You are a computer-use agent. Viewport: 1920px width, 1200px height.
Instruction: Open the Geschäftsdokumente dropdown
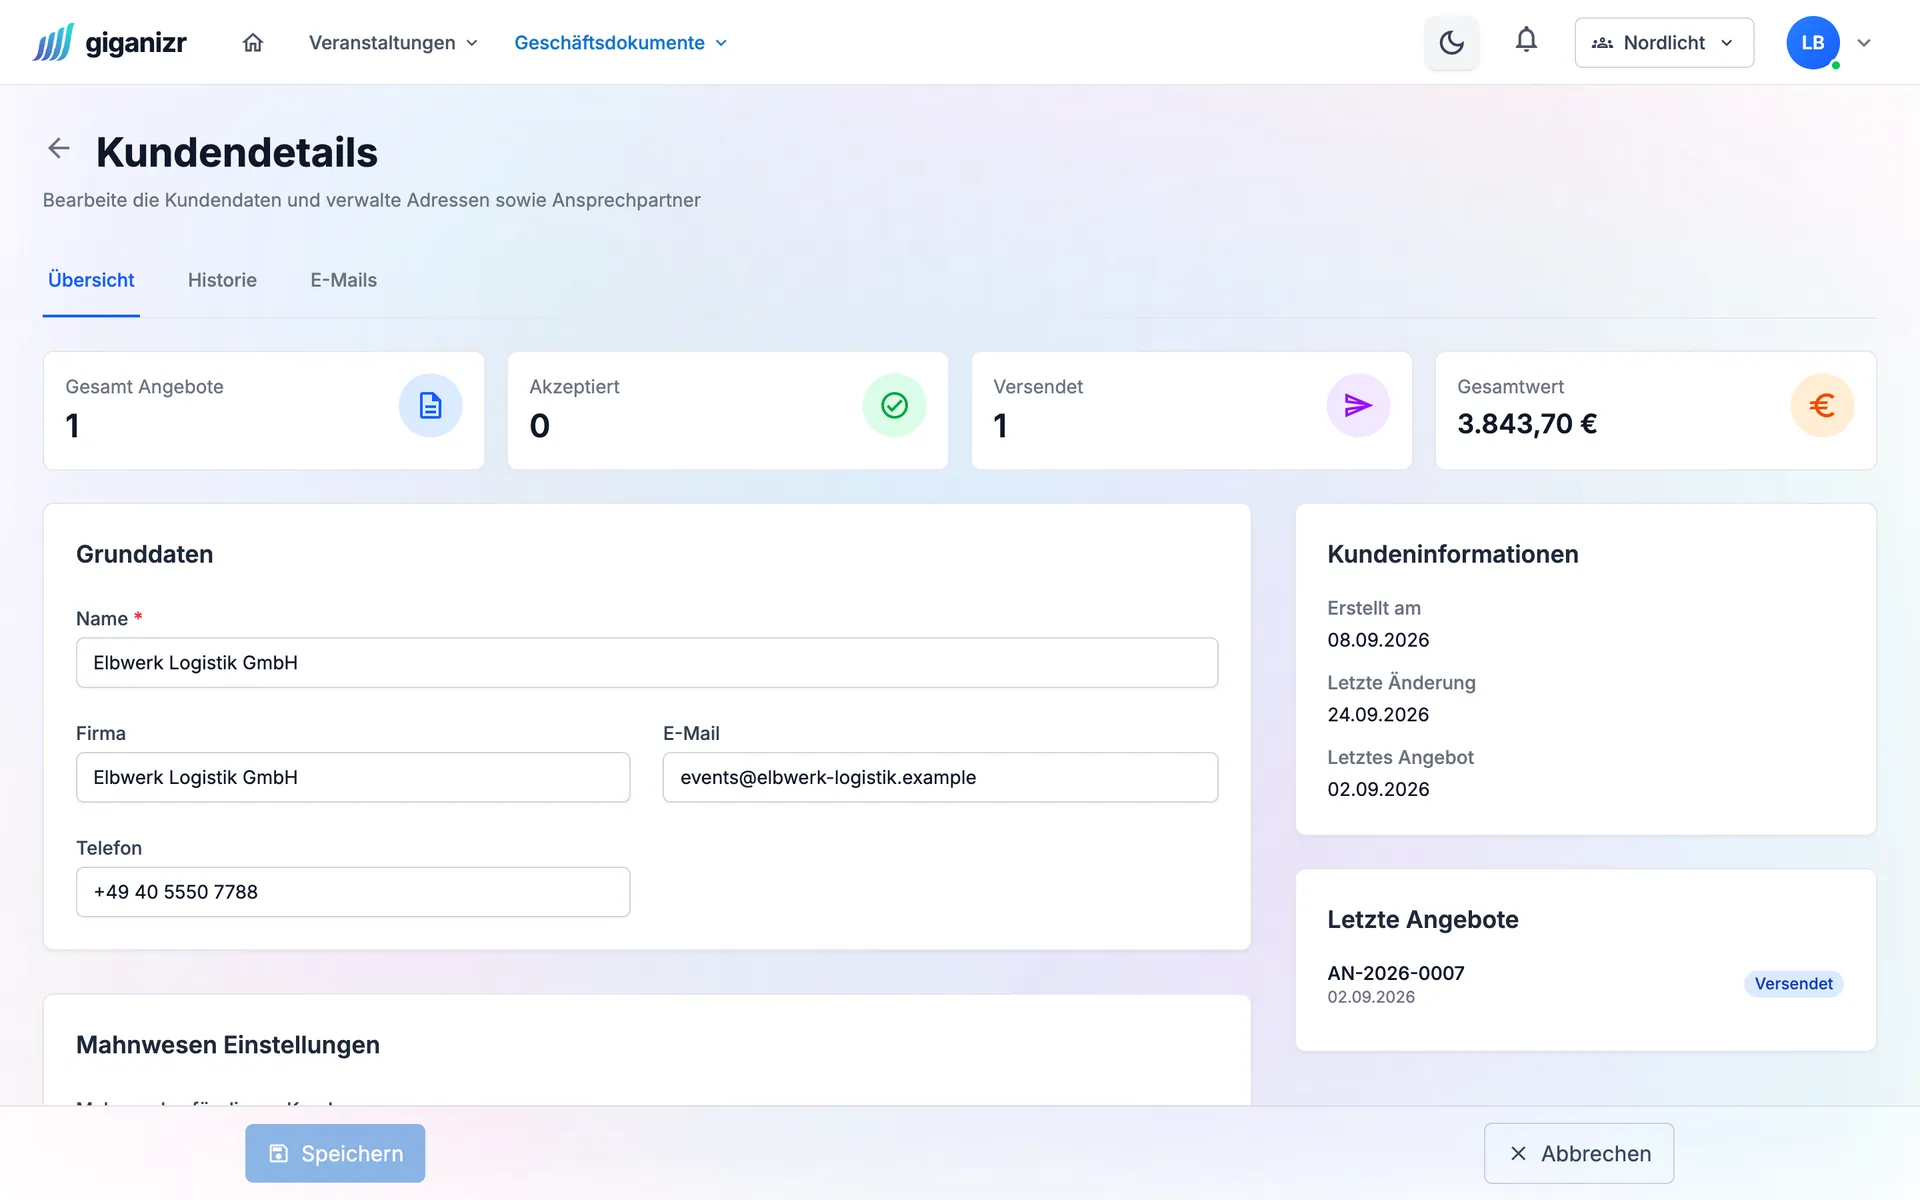621,43
